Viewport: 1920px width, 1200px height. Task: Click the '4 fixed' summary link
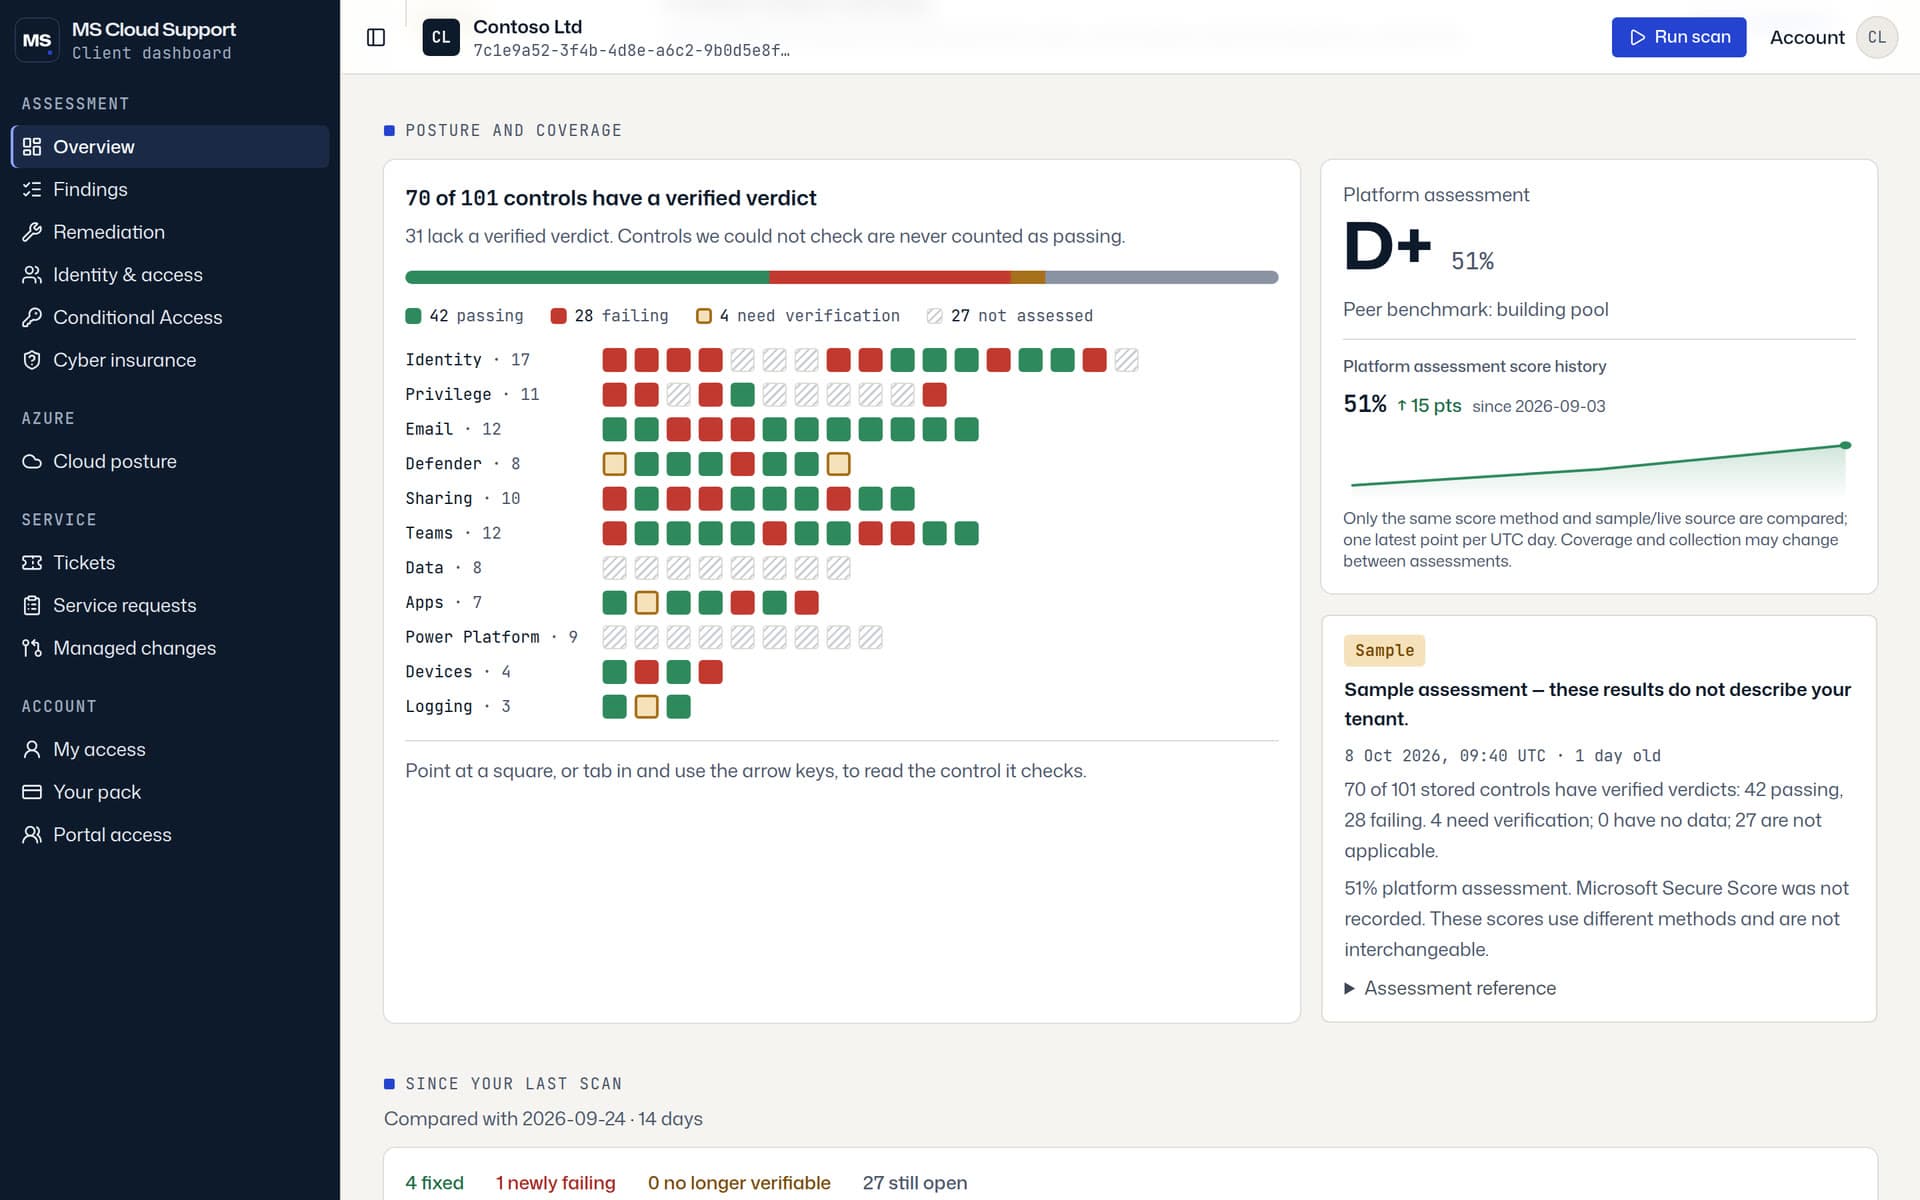434,1183
